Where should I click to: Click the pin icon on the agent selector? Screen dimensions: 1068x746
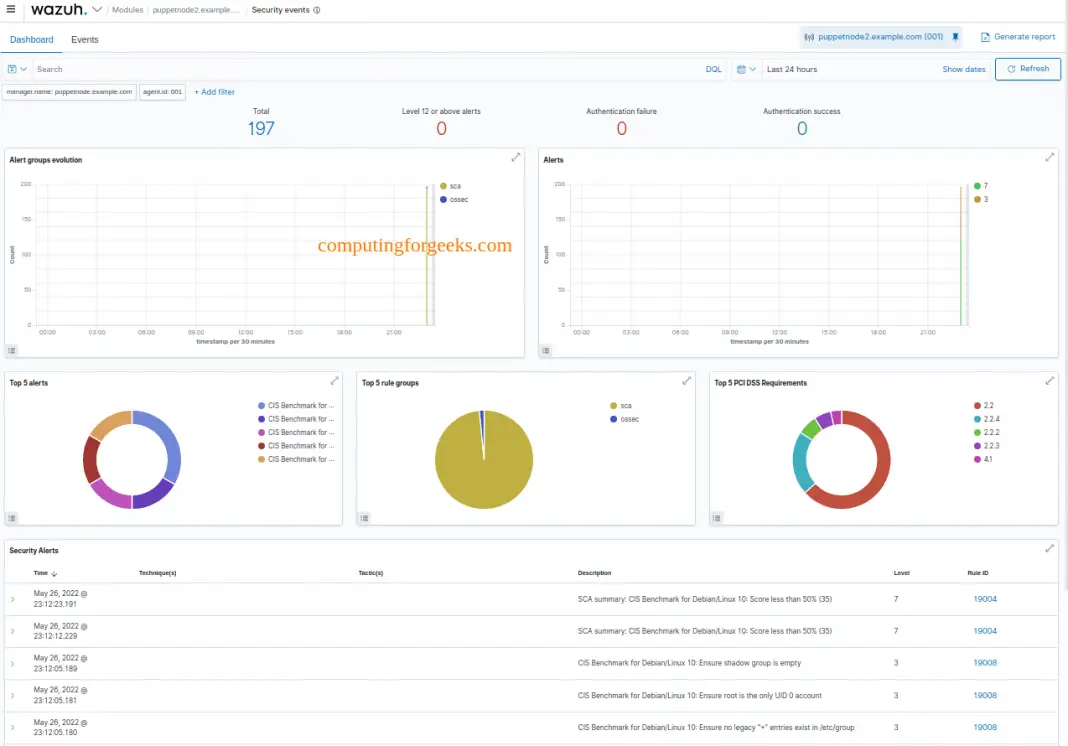[955, 36]
